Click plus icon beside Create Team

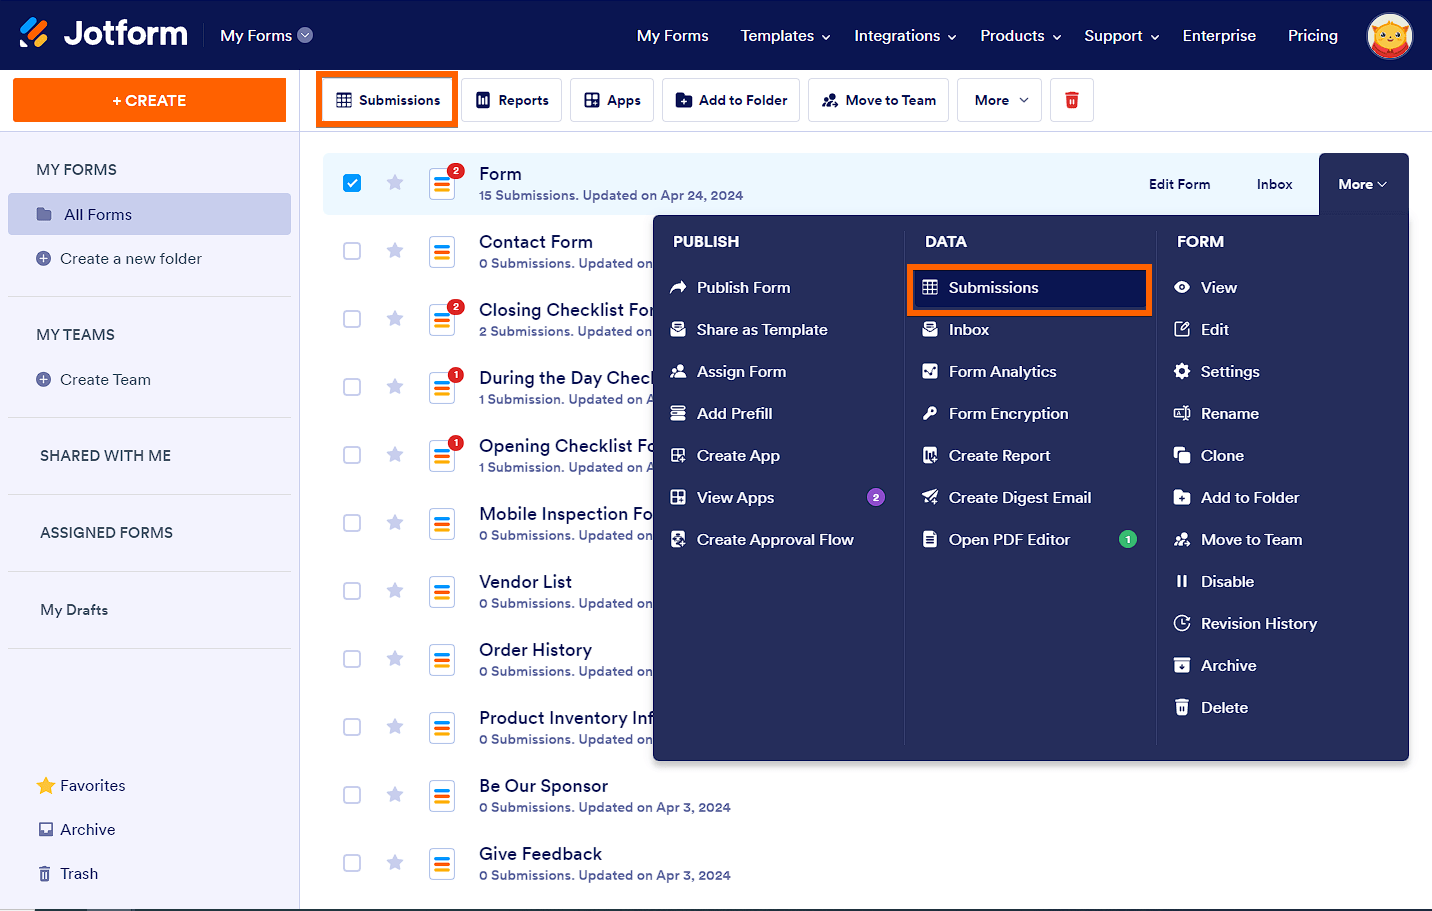coord(43,380)
